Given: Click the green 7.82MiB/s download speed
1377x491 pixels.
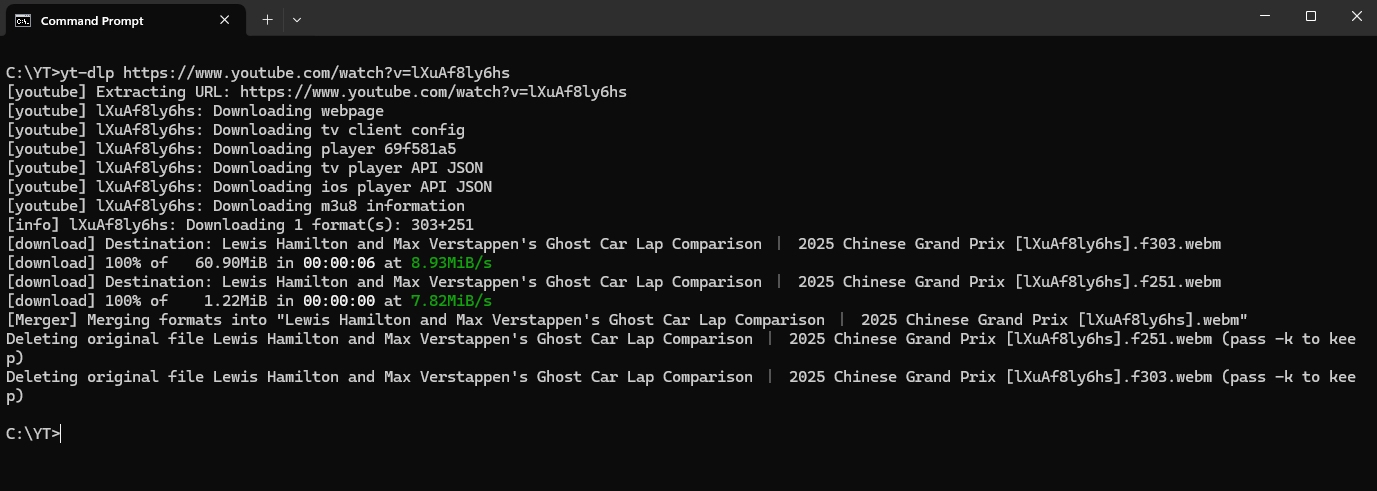Looking at the screenshot, I should click(451, 301).
